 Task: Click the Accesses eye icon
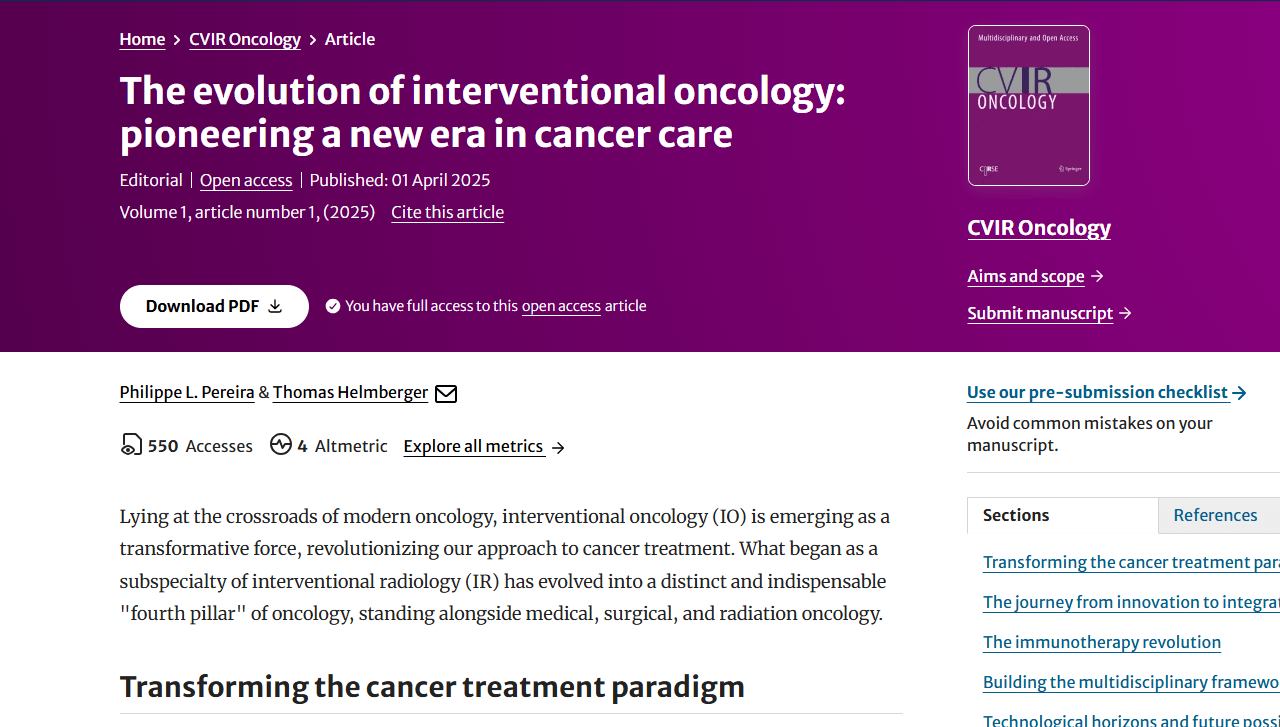point(131,445)
